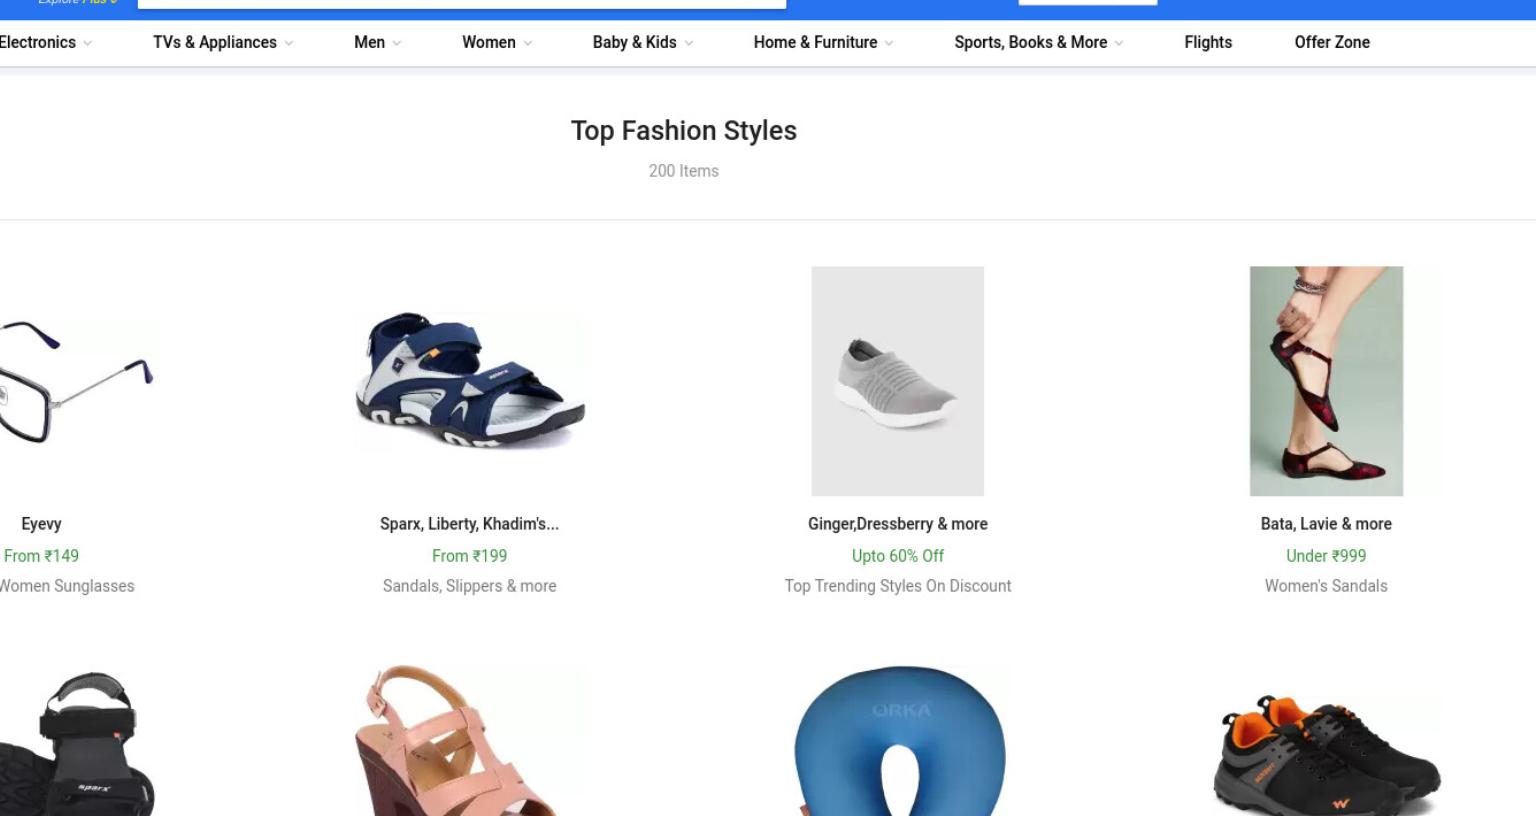Click the search input field
The height and width of the screenshot is (816, 1536).
pos(462,4)
